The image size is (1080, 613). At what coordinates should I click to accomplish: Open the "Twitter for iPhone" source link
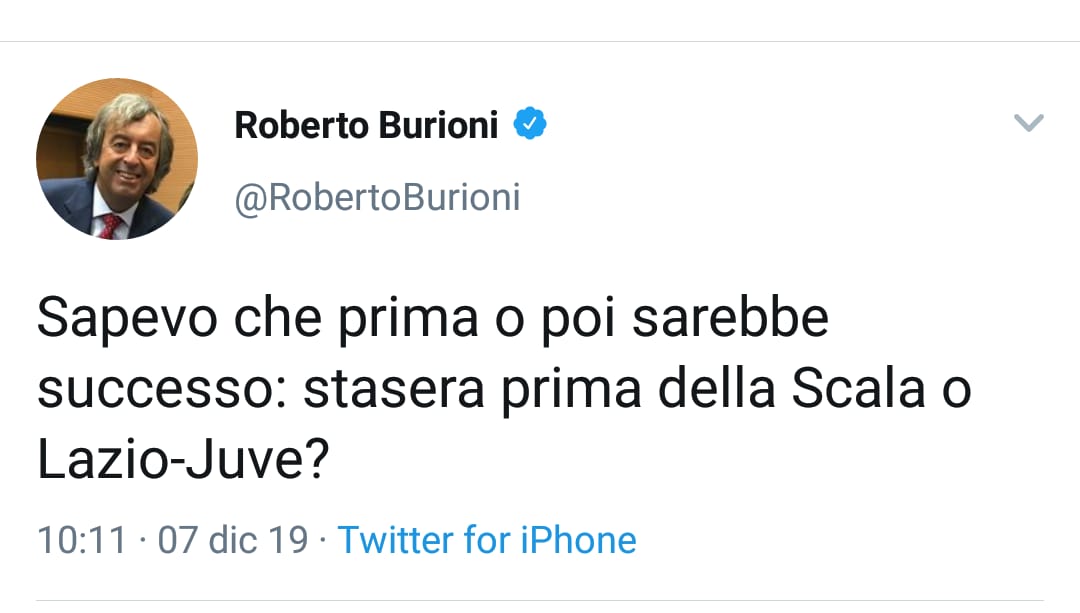pyautogui.click(x=487, y=540)
